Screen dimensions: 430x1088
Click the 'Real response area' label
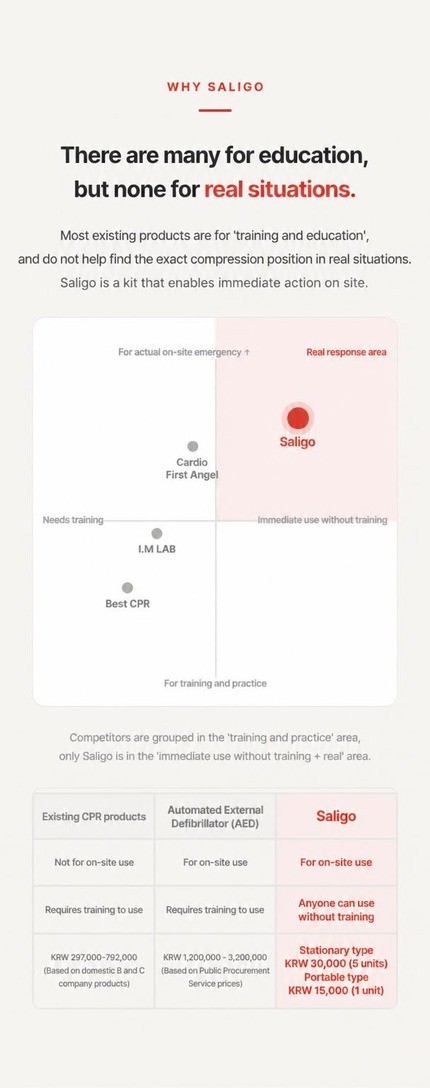click(x=347, y=352)
